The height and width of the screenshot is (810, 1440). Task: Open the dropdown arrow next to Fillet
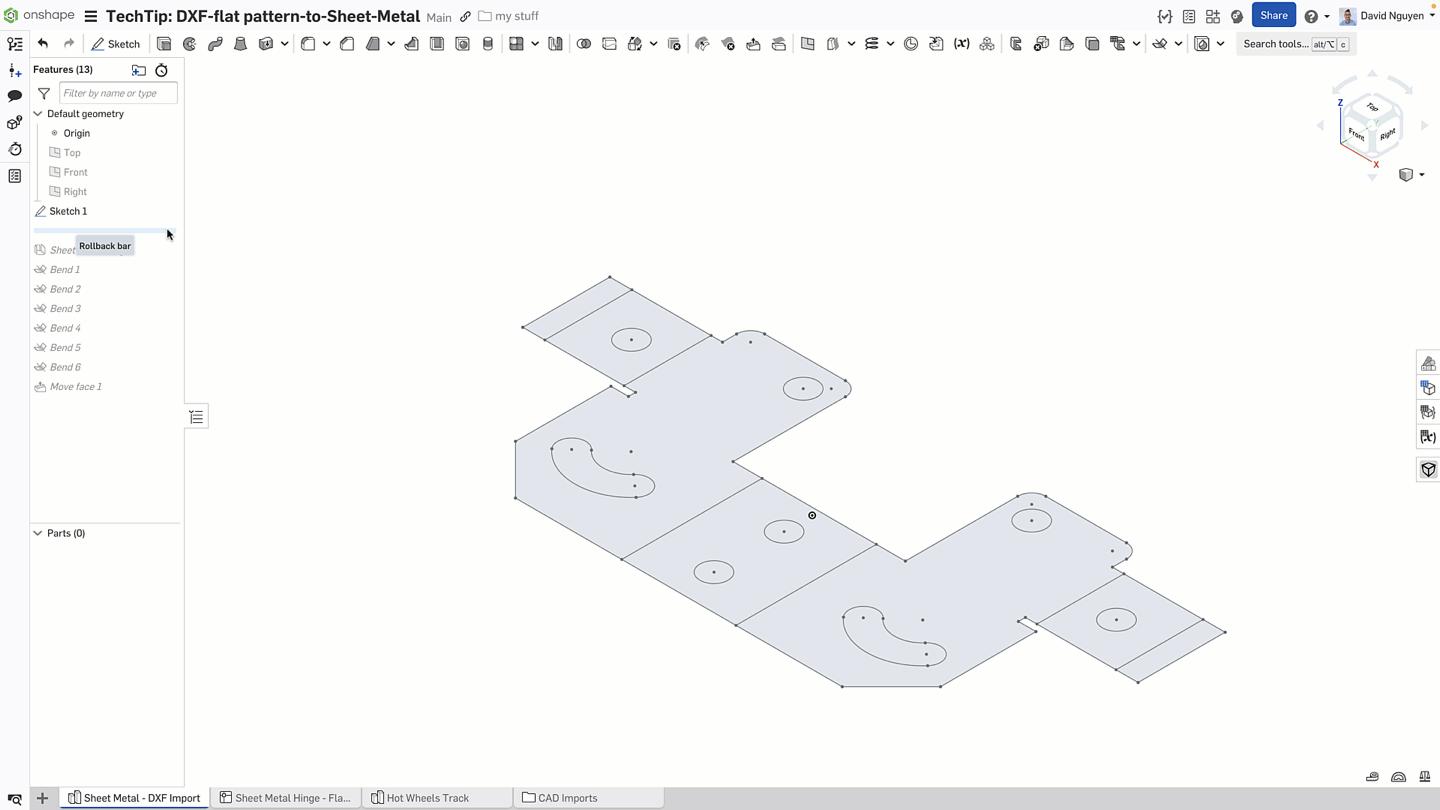pos(326,44)
